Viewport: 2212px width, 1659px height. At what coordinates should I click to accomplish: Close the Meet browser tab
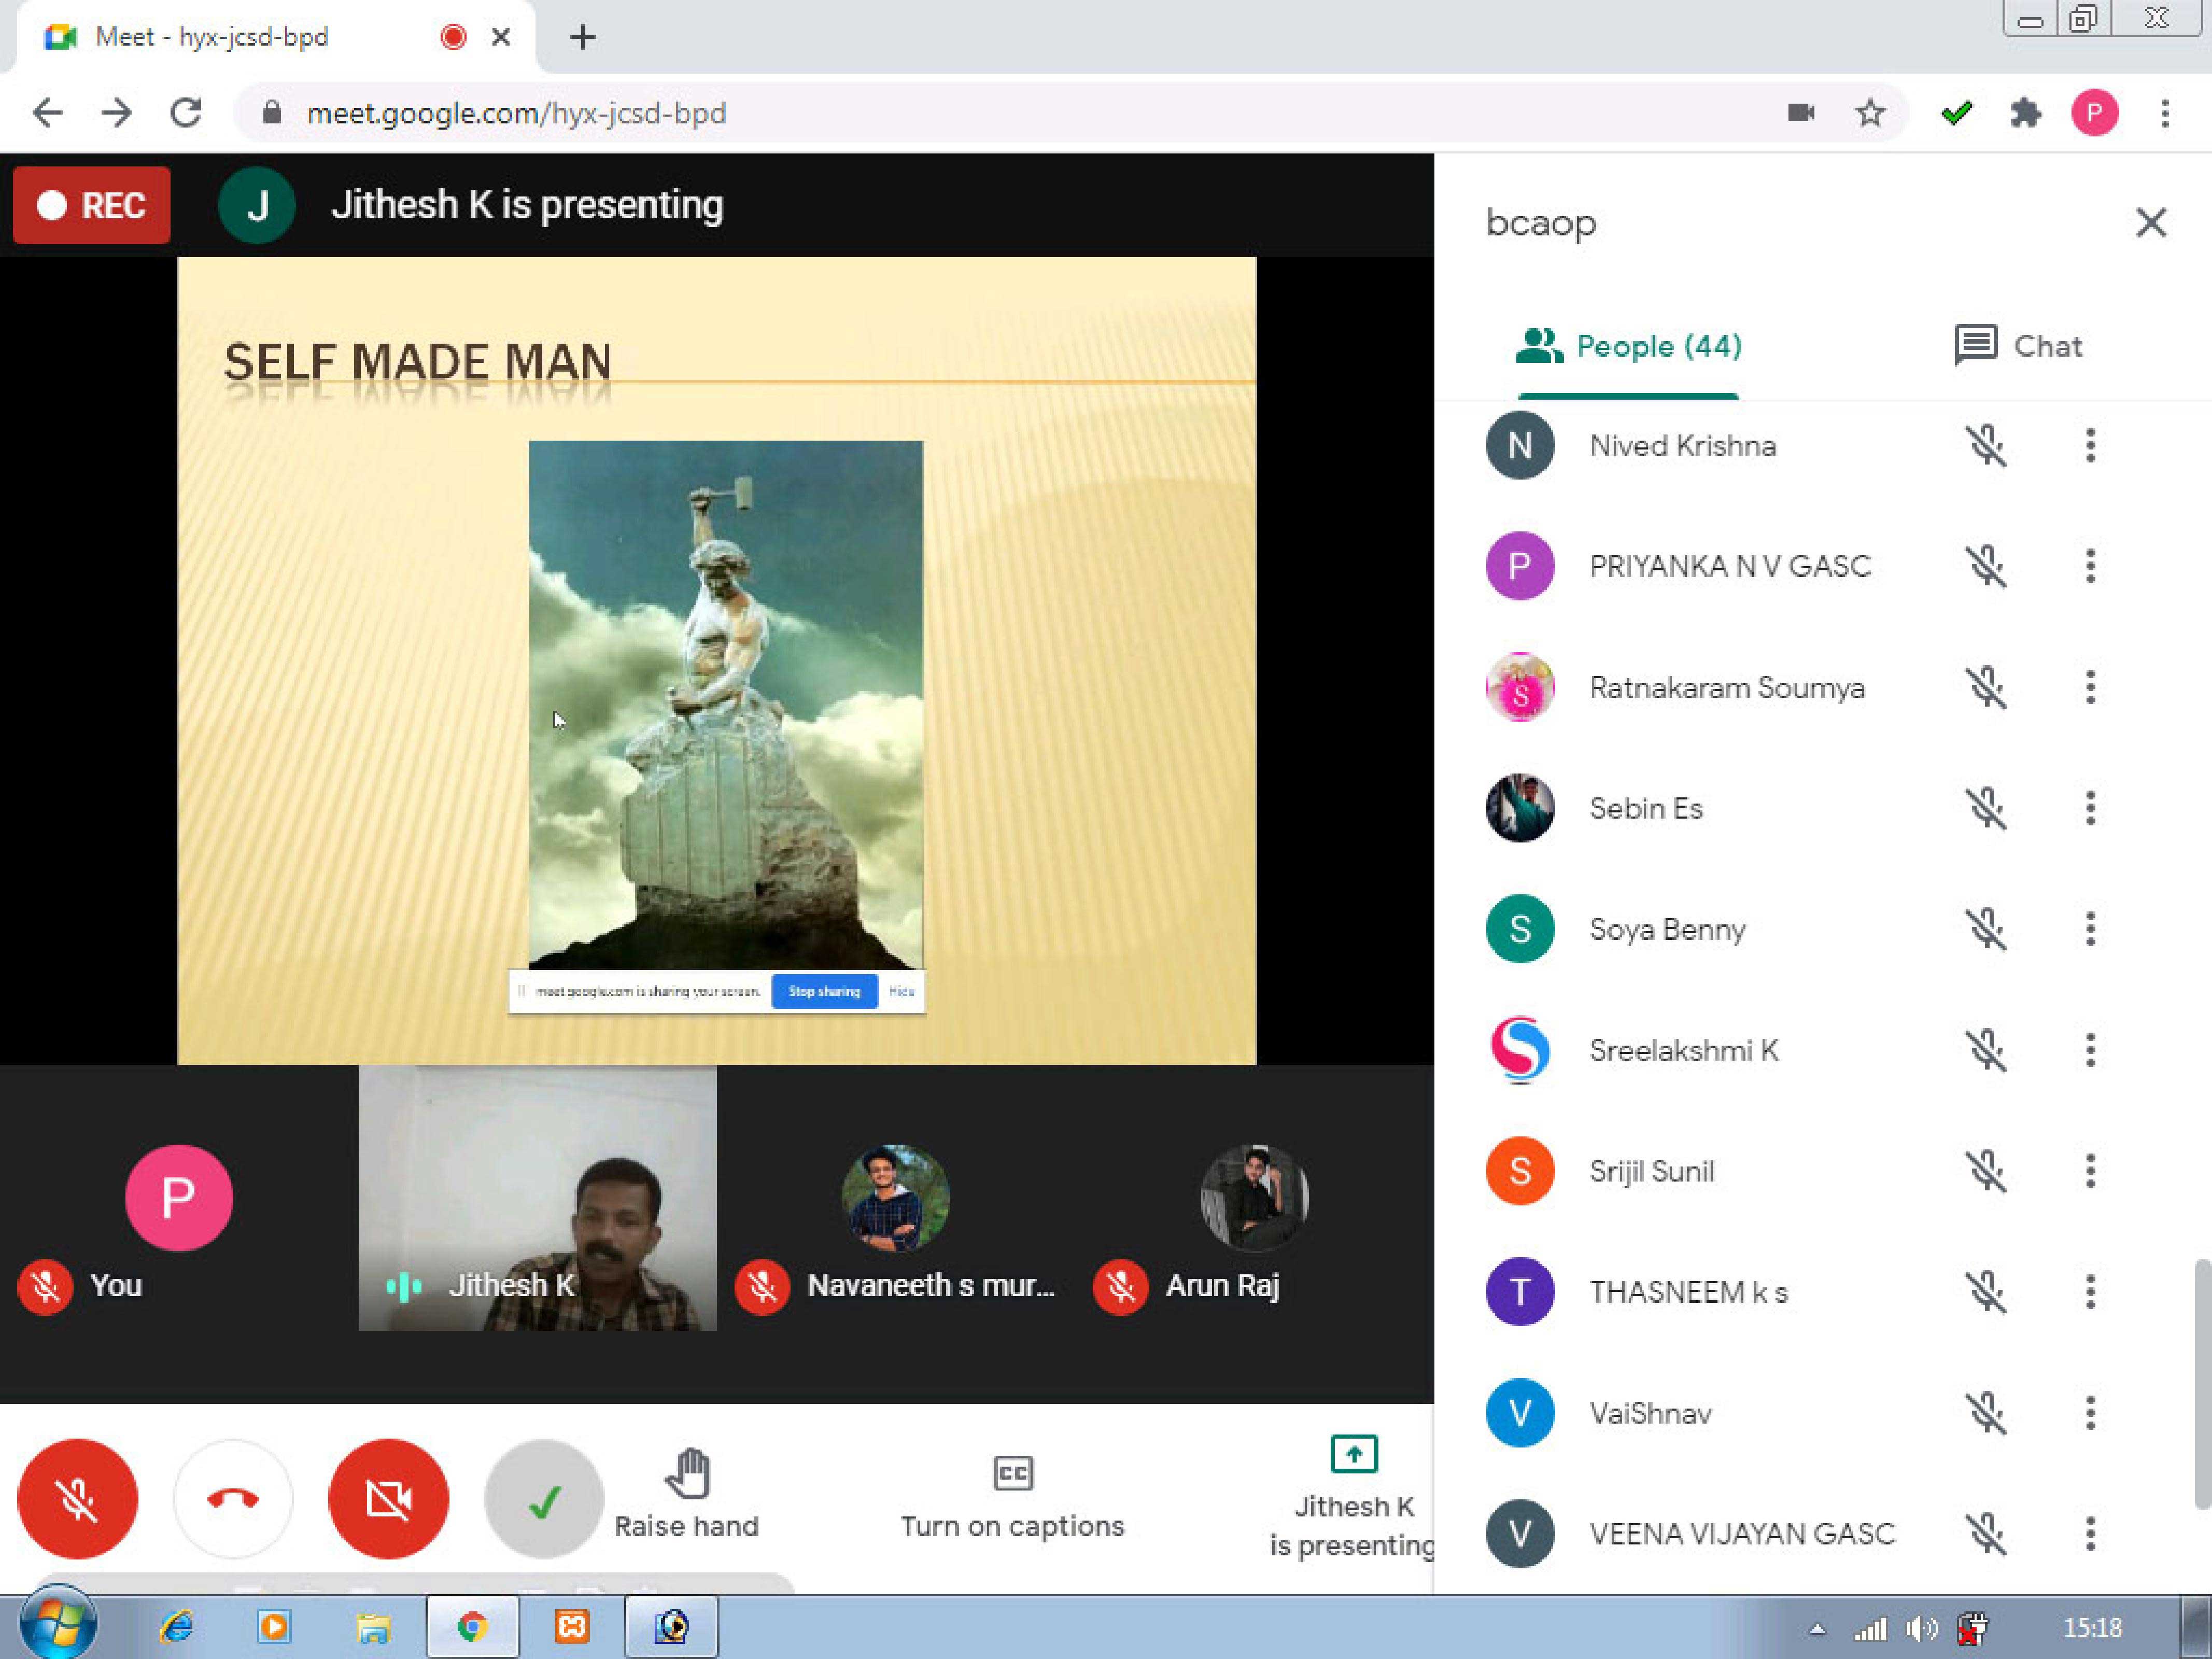501,38
